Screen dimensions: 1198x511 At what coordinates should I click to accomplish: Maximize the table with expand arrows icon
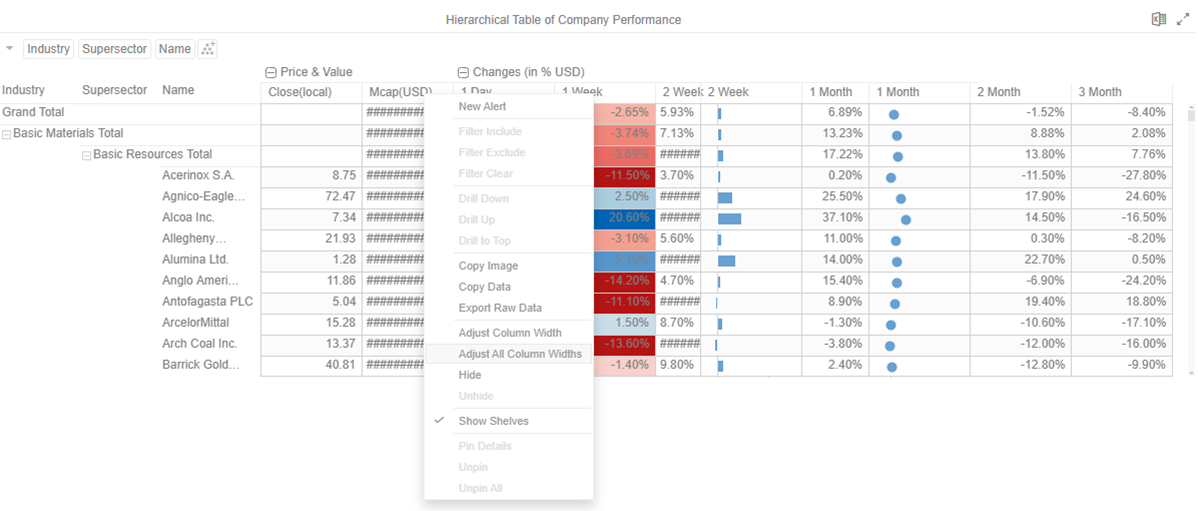point(1182,19)
